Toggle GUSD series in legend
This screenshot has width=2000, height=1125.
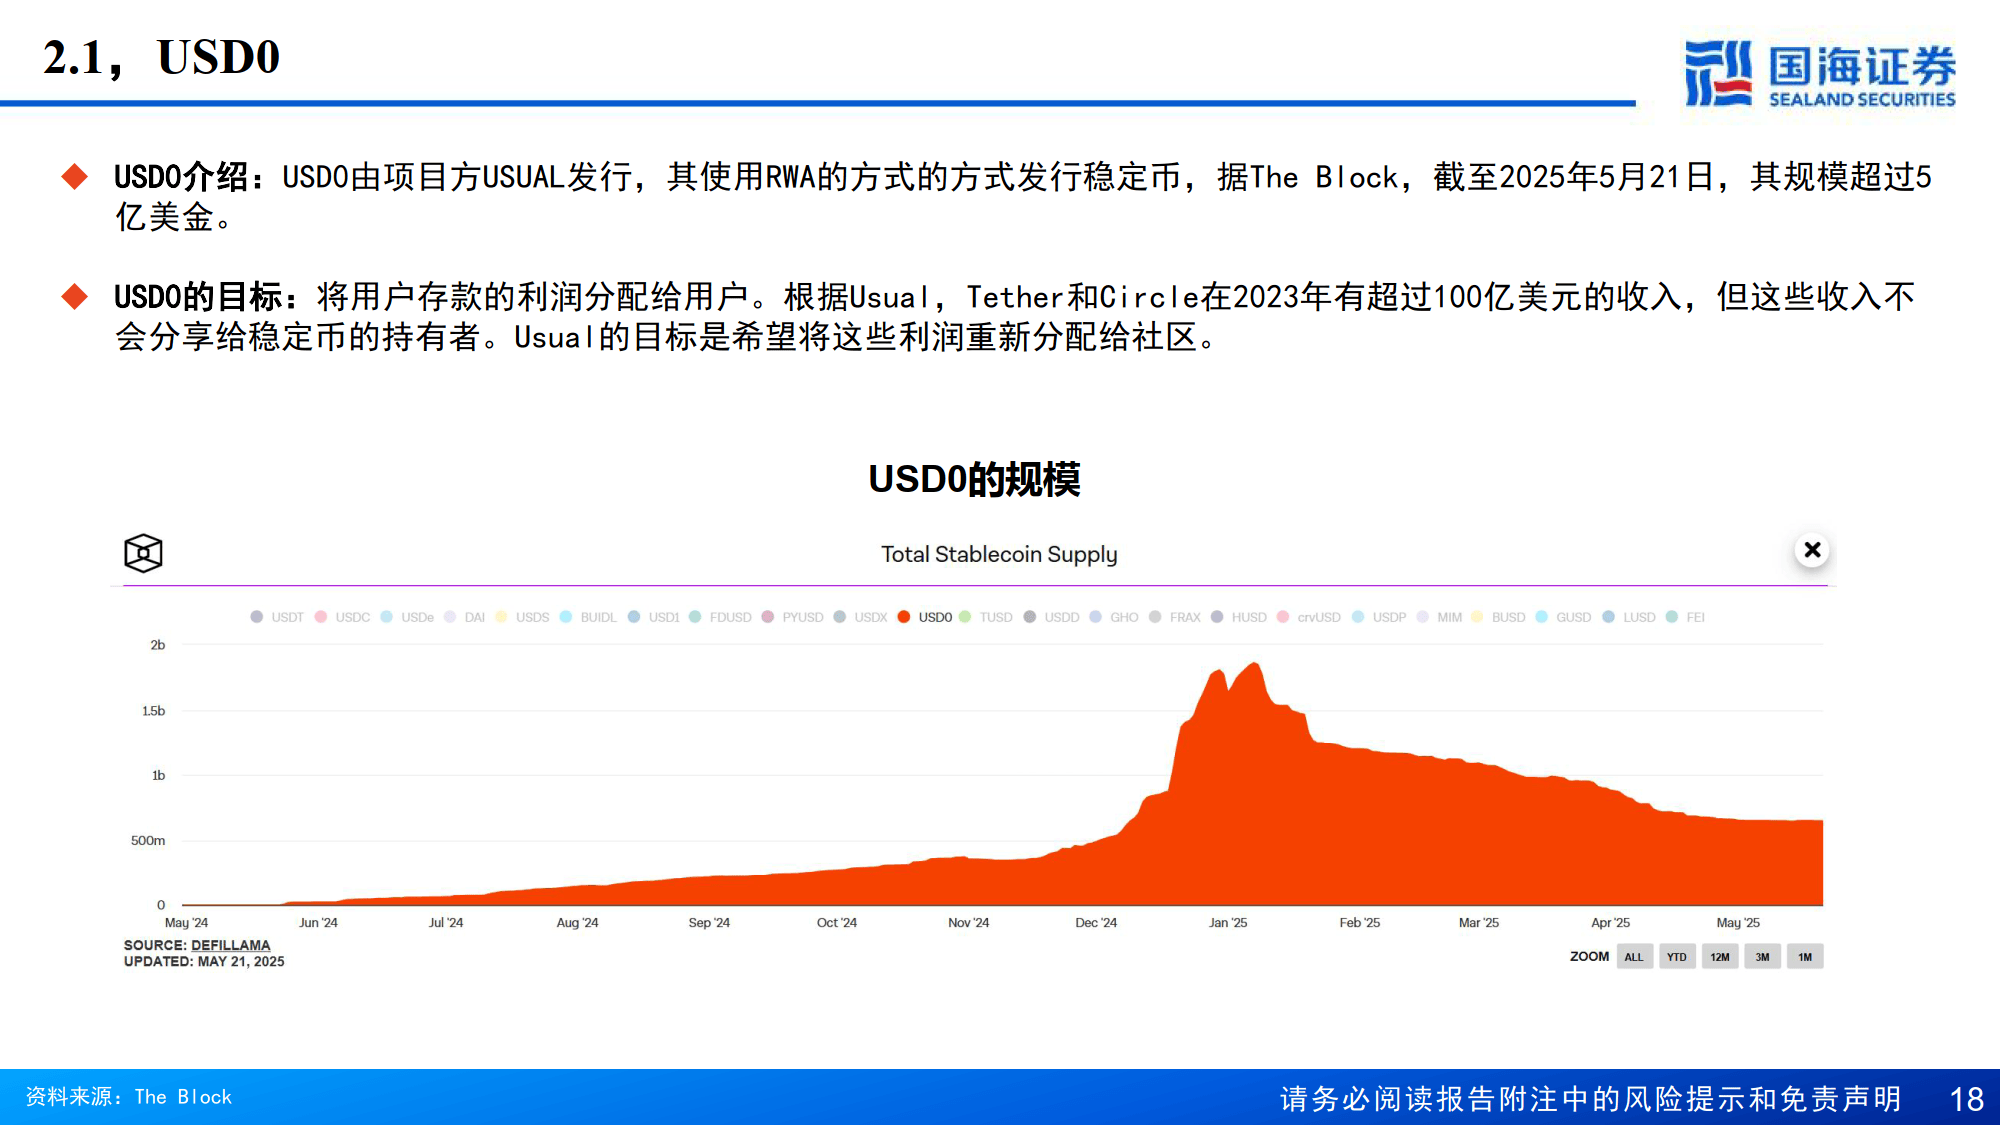(x=1563, y=617)
